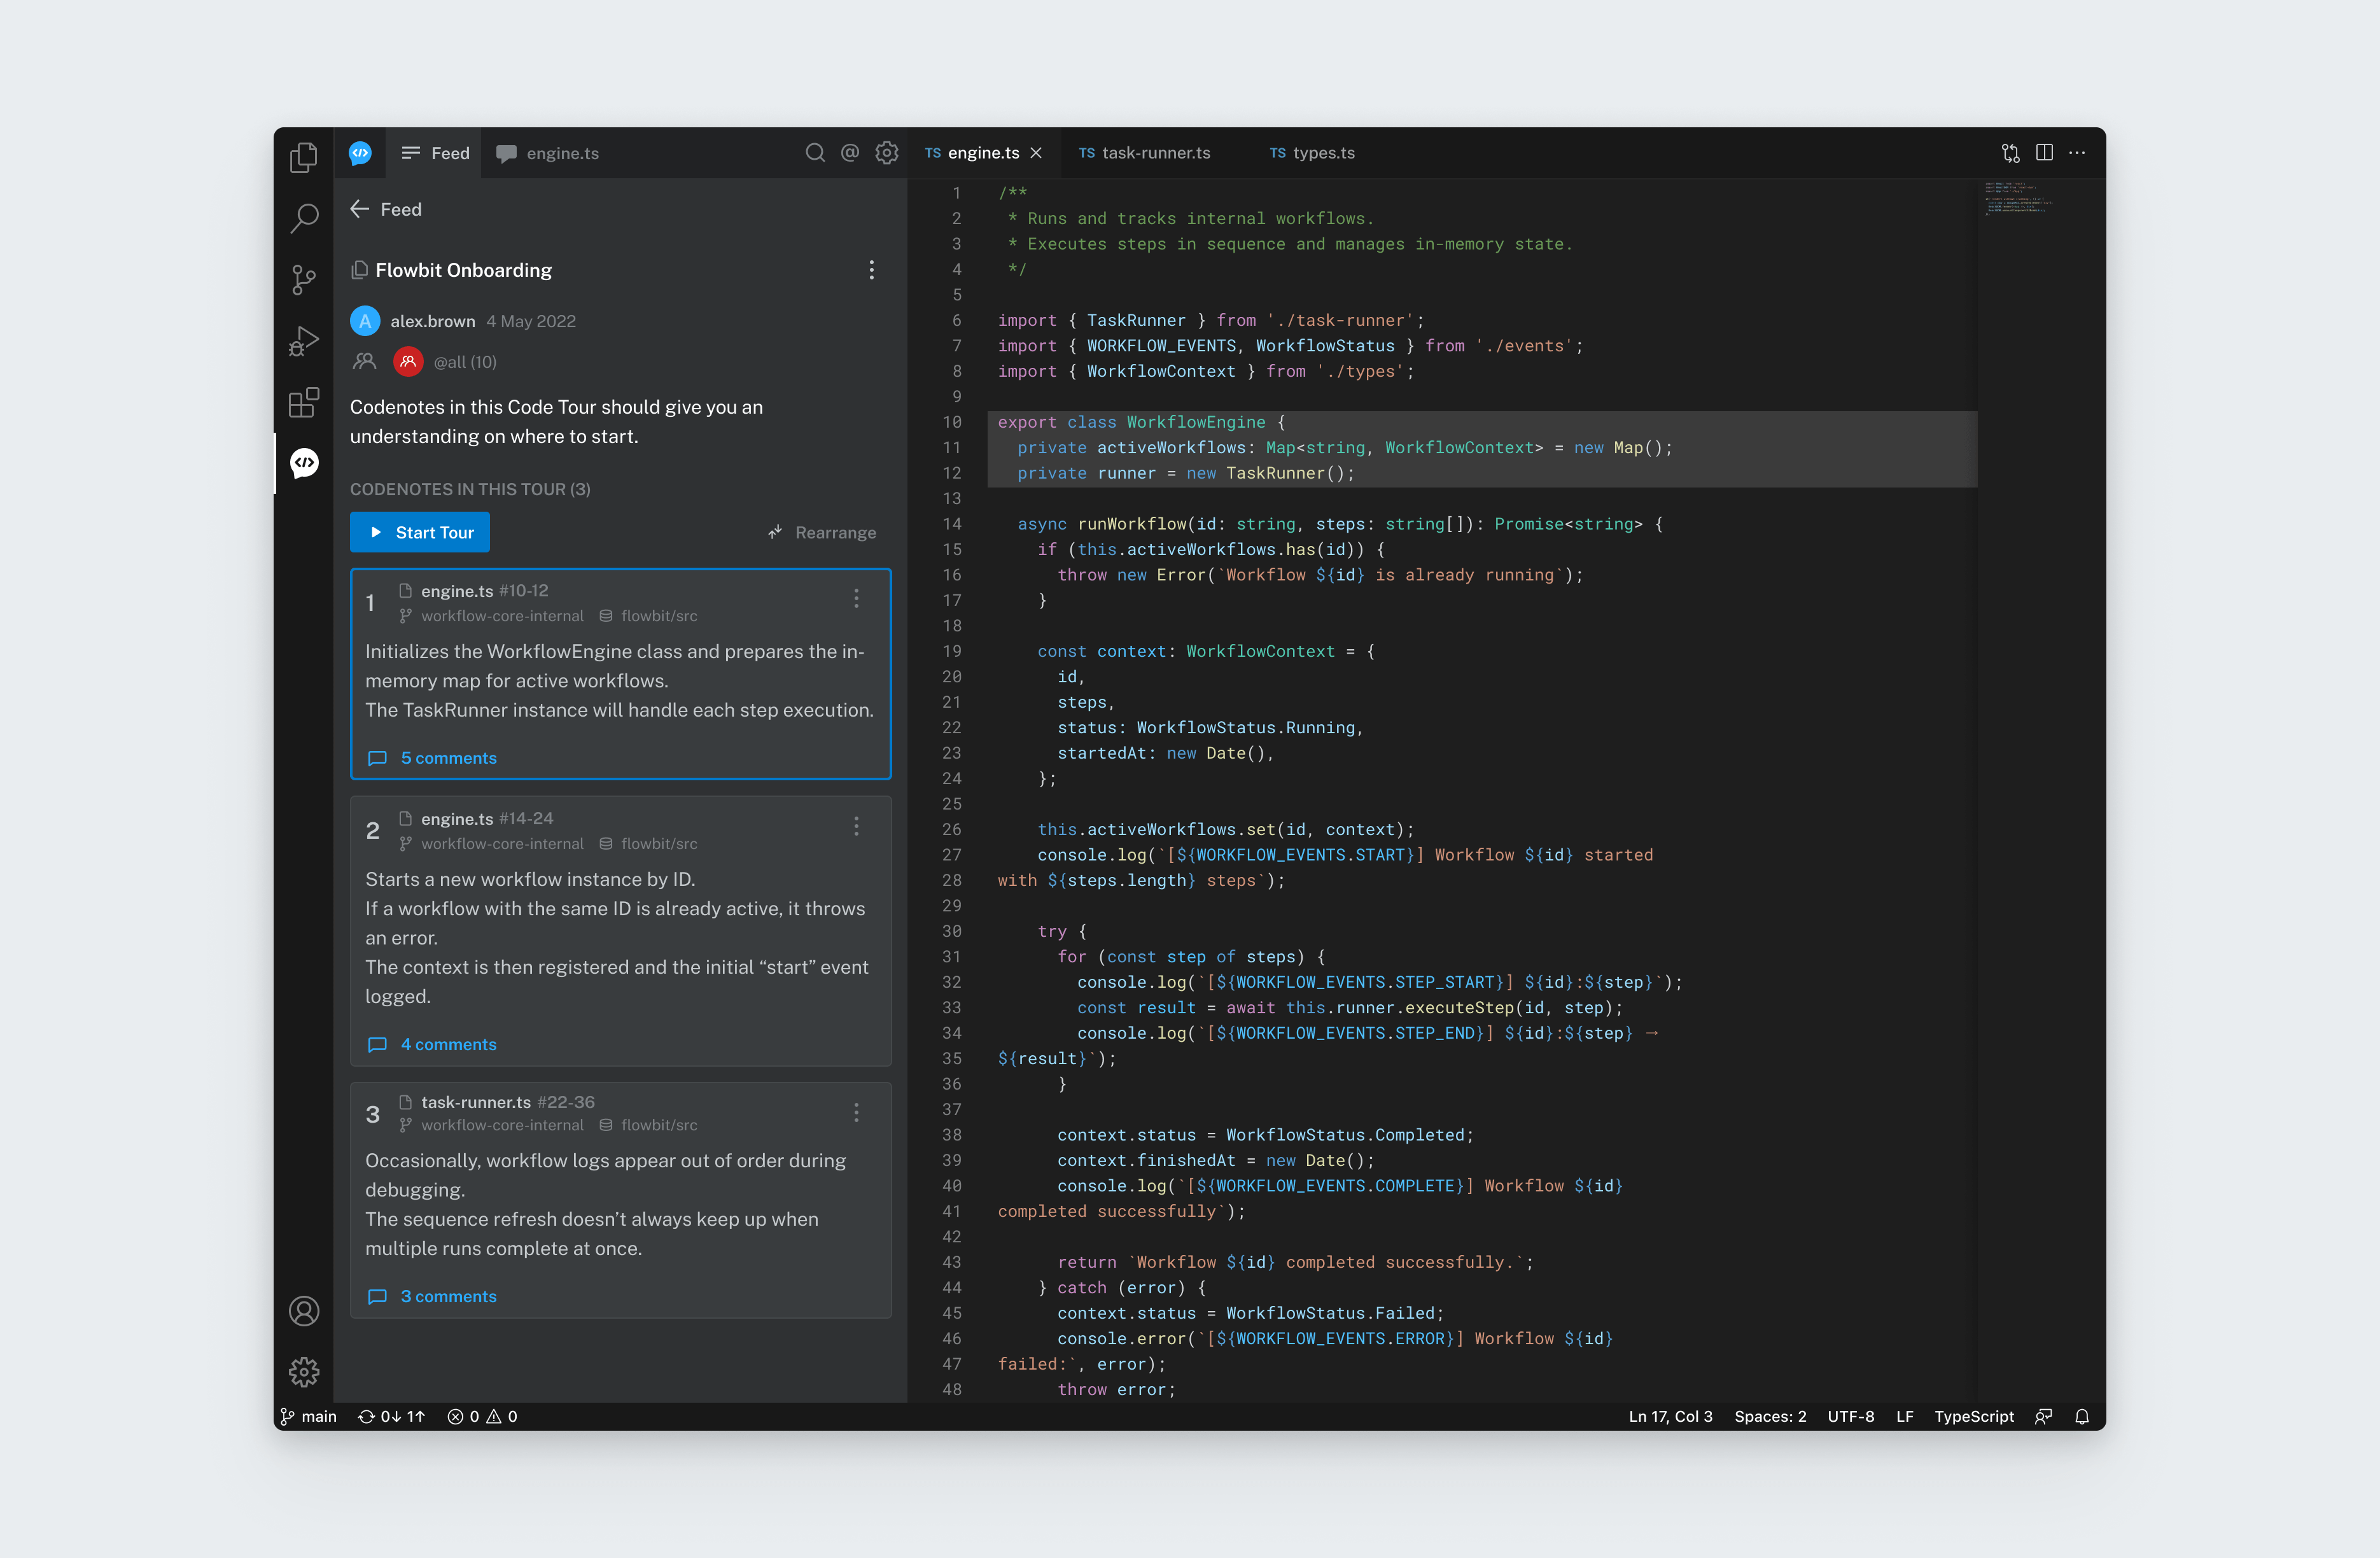
Task: Click the code minimap preview
Action: coord(2018,198)
